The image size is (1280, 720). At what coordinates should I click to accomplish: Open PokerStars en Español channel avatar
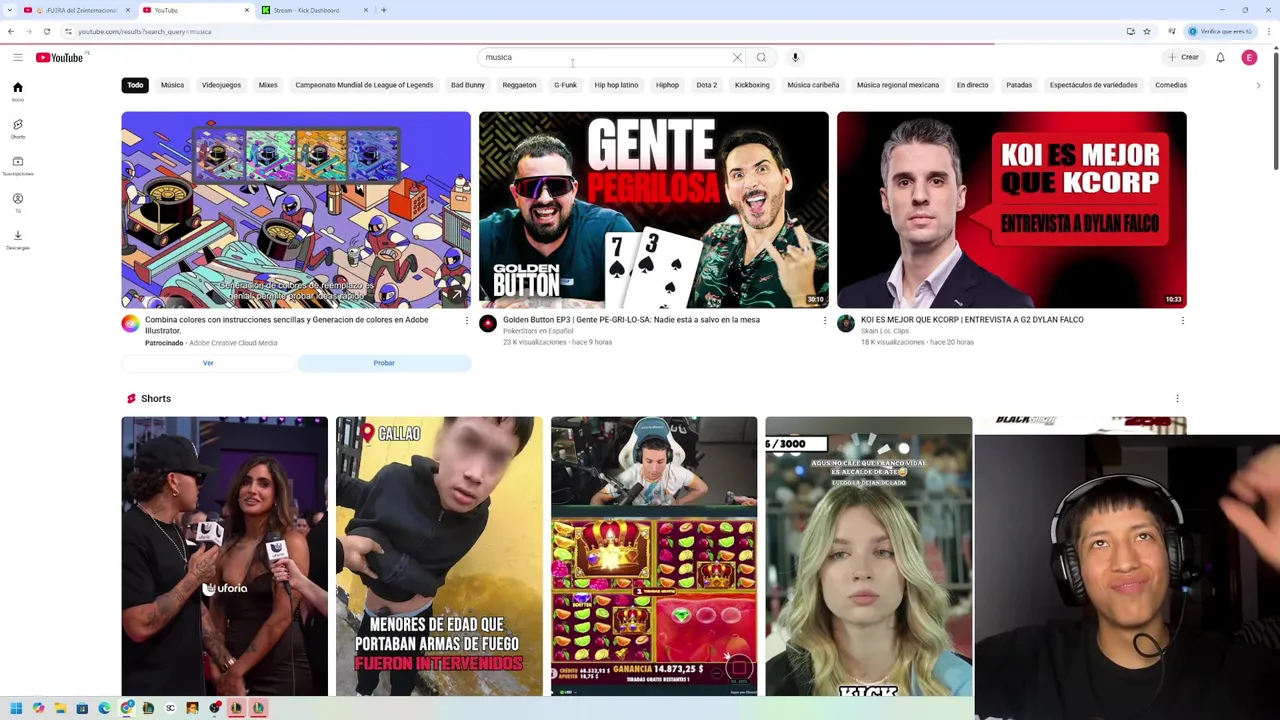[488, 323]
